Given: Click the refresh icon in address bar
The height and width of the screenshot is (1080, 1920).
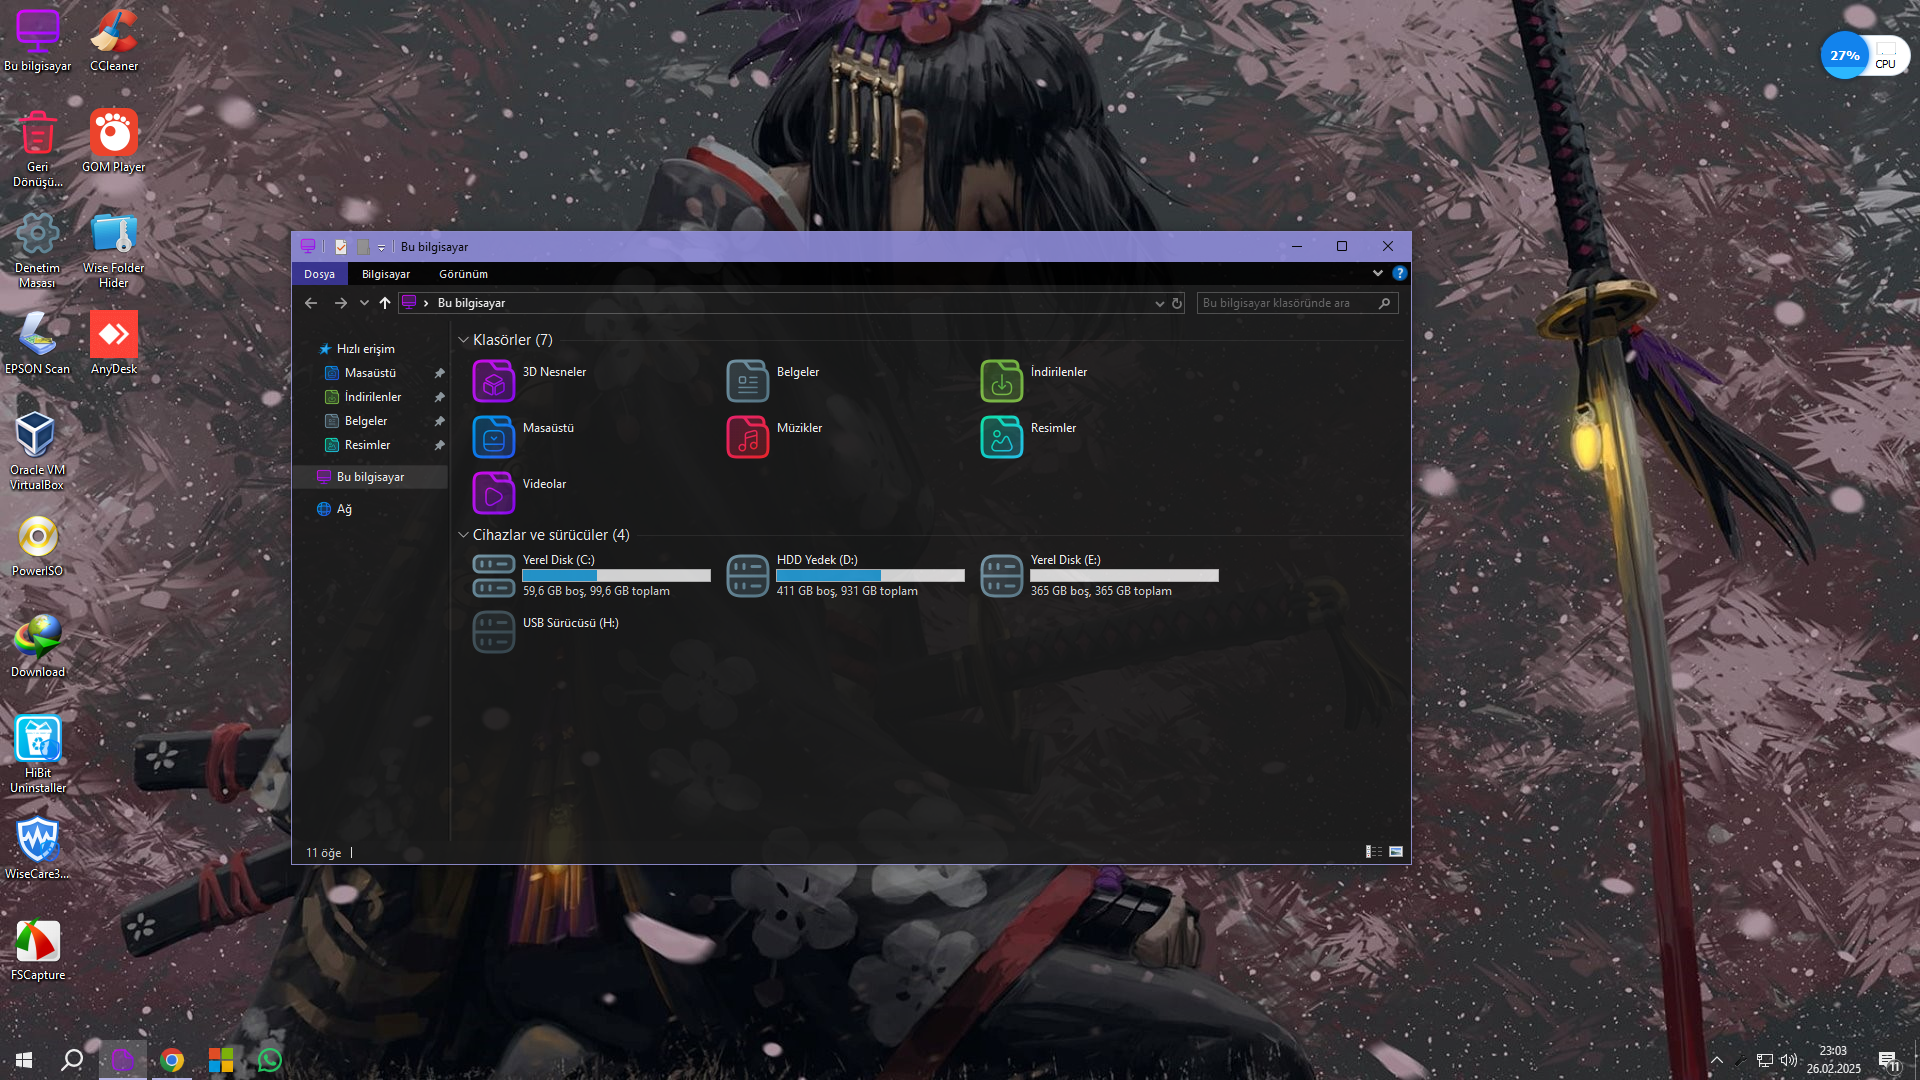Looking at the screenshot, I should click(1177, 303).
